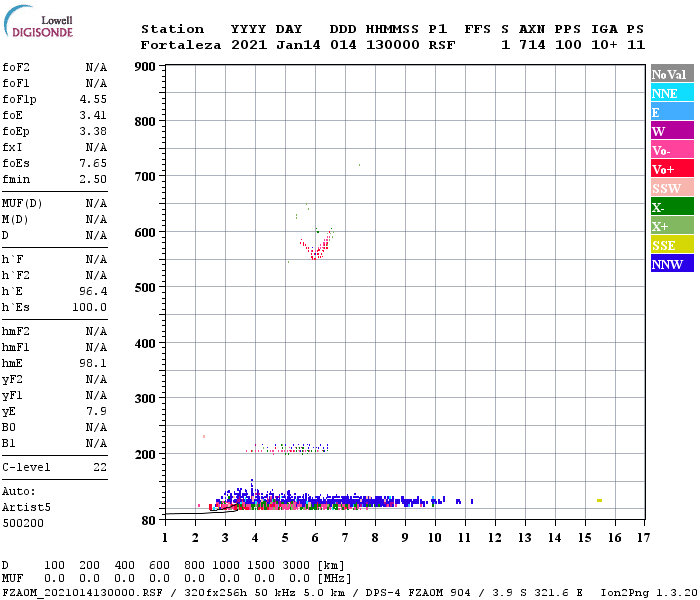Select the Vo- pink legend swatch

coord(672,150)
